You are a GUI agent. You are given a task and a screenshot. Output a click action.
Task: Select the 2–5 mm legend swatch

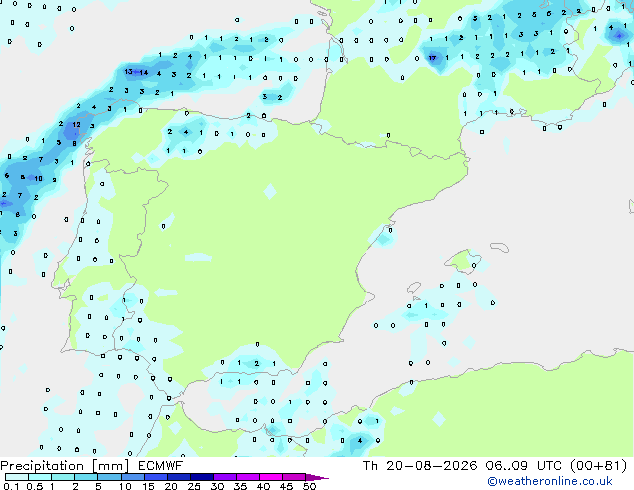[x=86, y=477]
